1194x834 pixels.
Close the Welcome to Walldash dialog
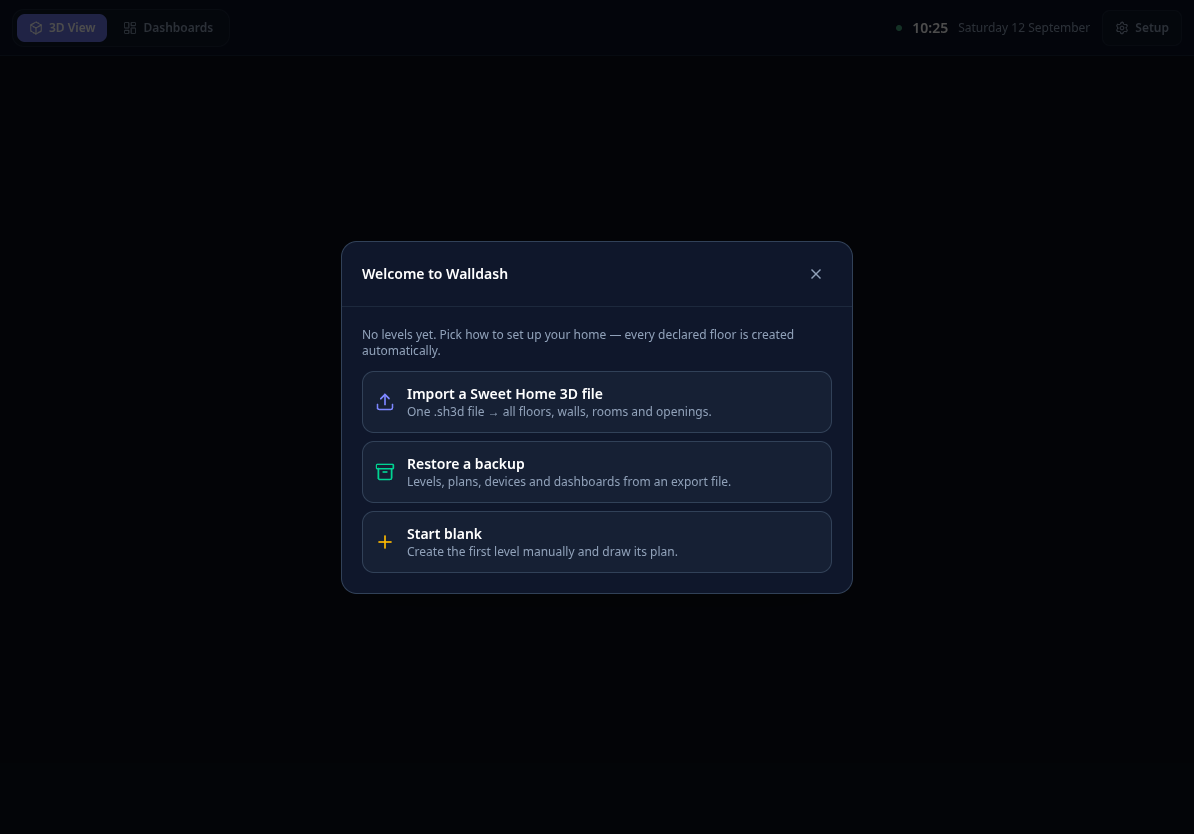pyautogui.click(x=816, y=274)
